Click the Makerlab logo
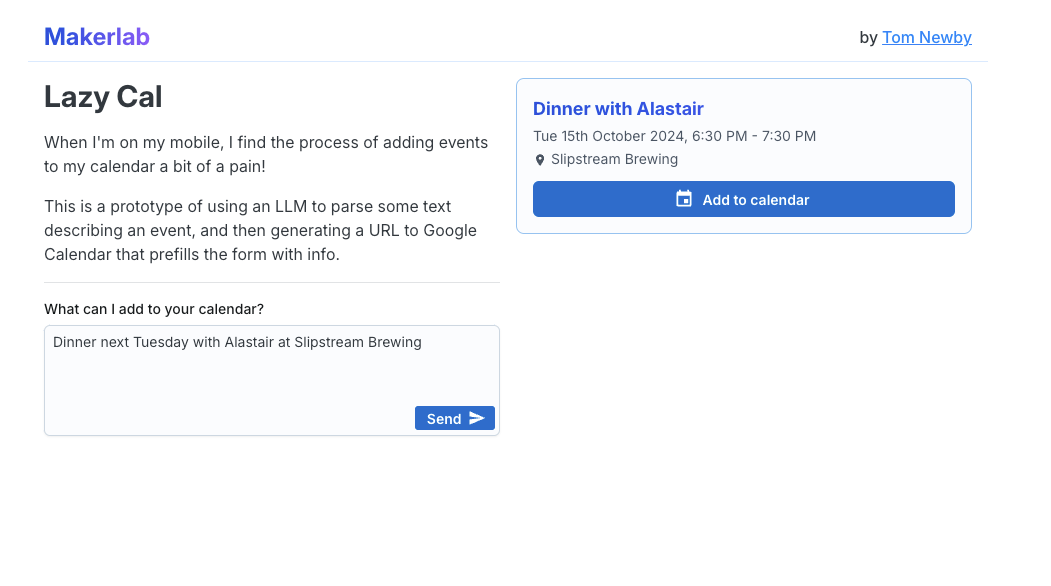 [97, 37]
